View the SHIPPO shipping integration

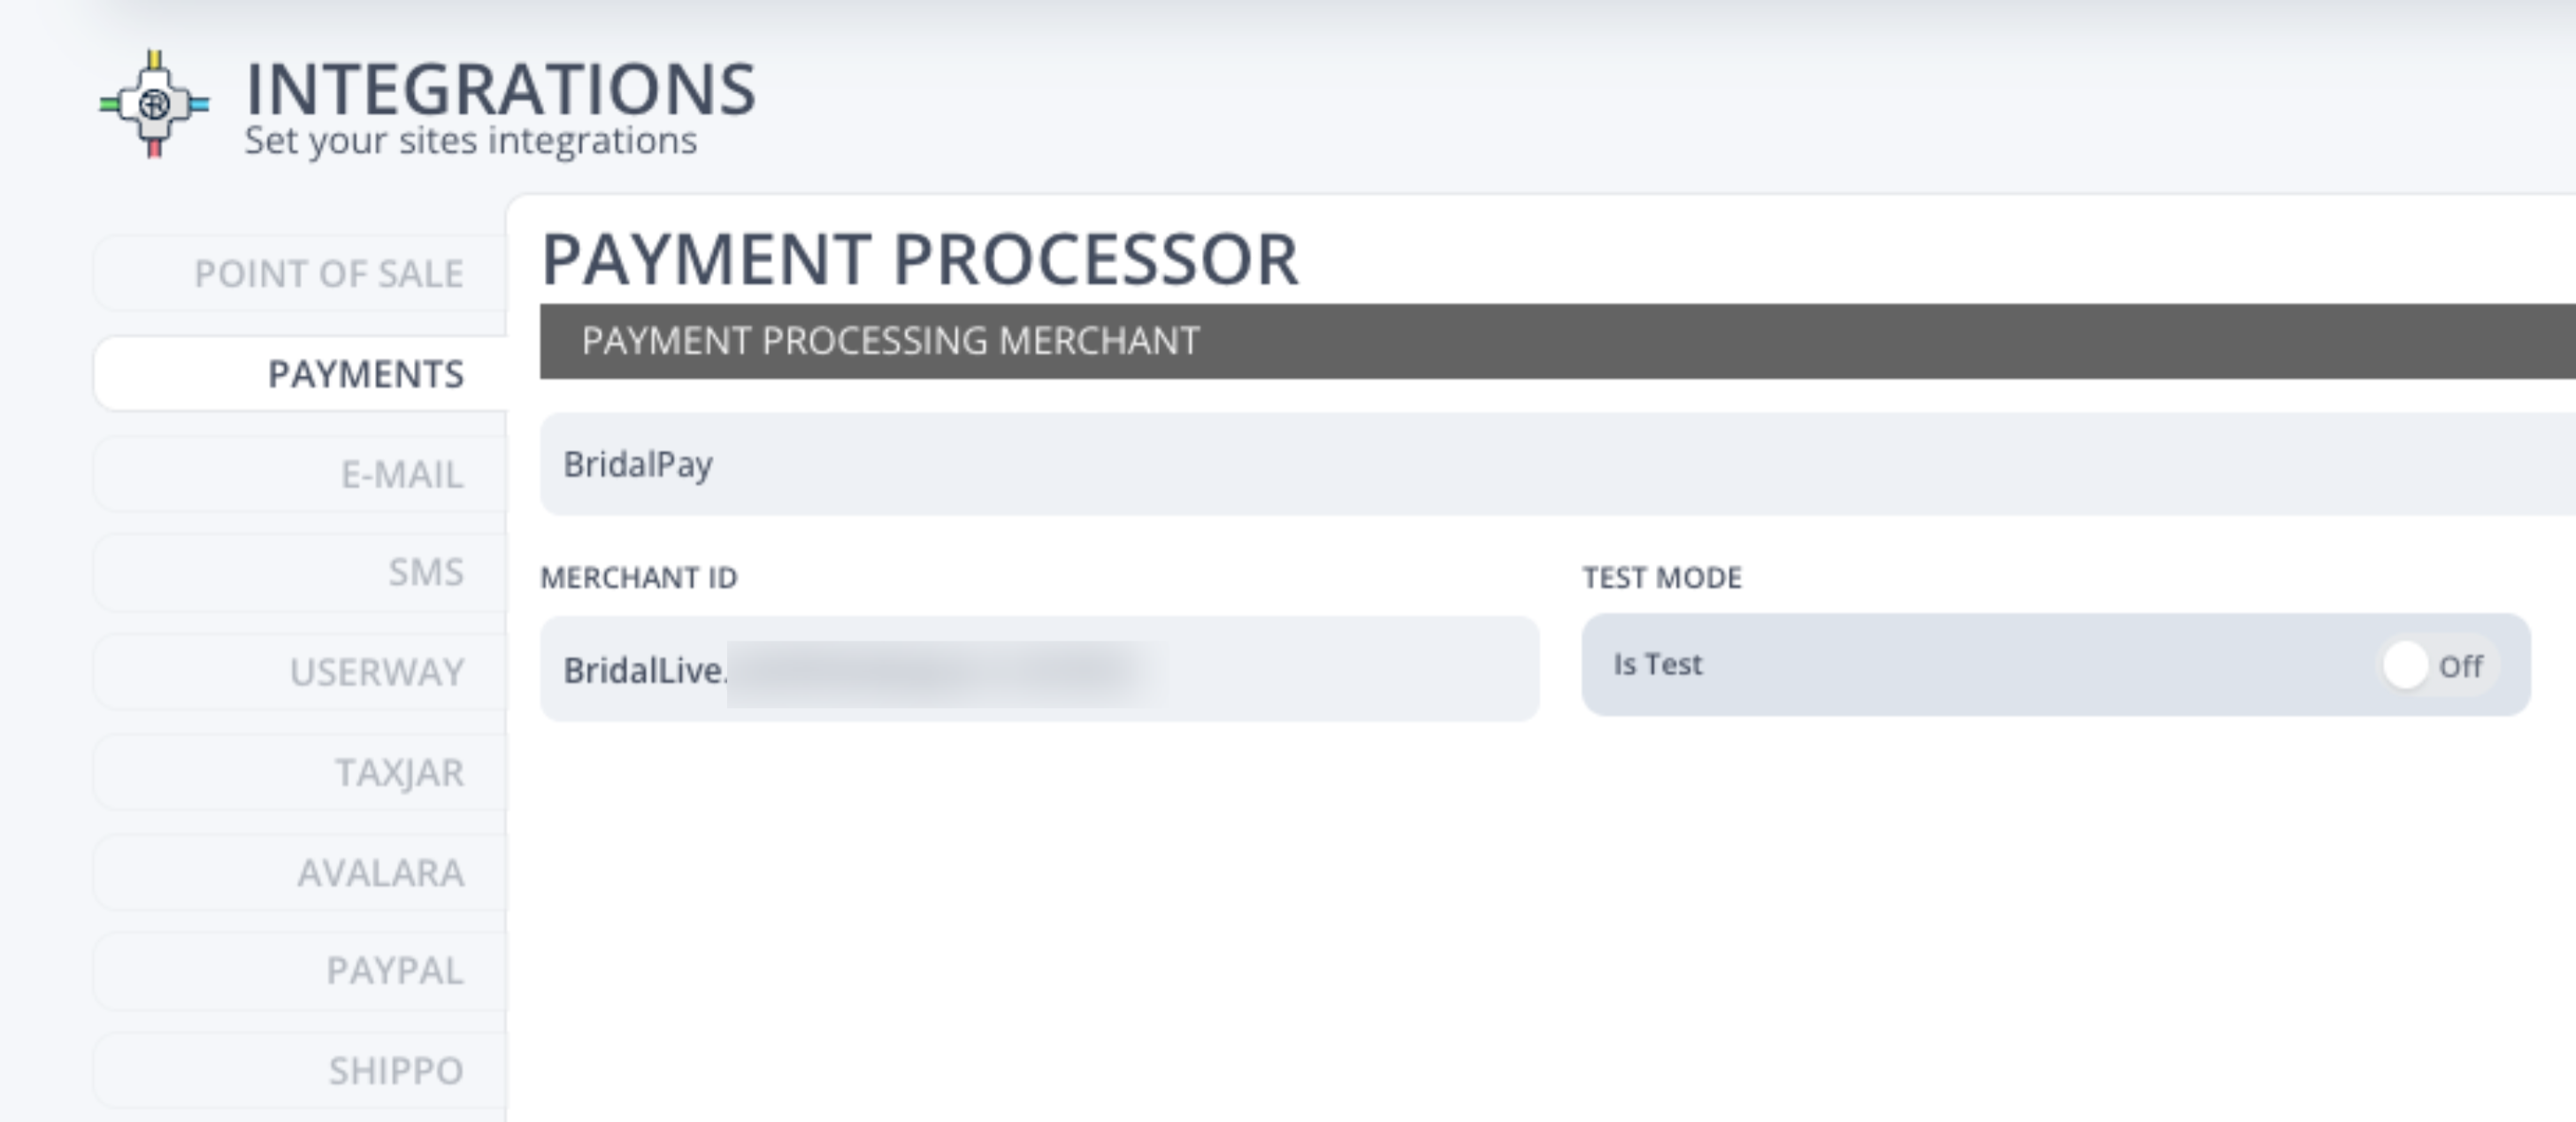(394, 1068)
